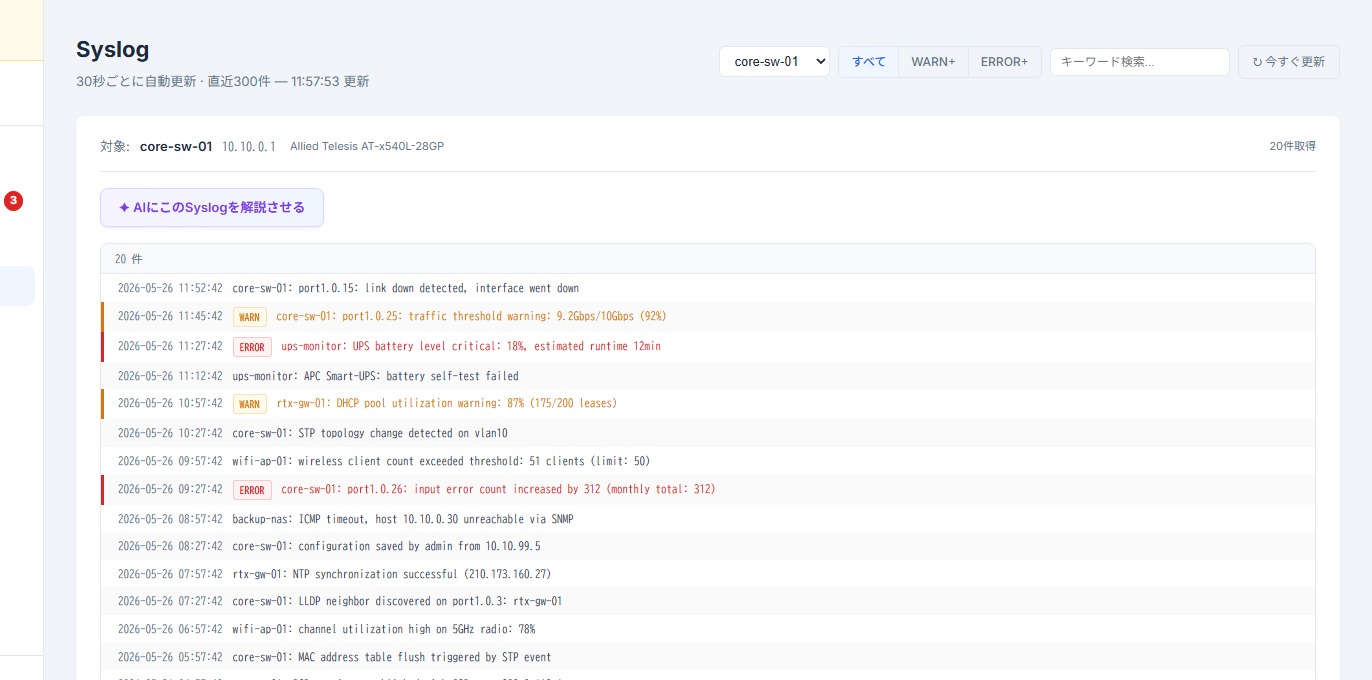Click AIにこのSyslogを解説させる button
The height and width of the screenshot is (680, 1372).
[211, 207]
